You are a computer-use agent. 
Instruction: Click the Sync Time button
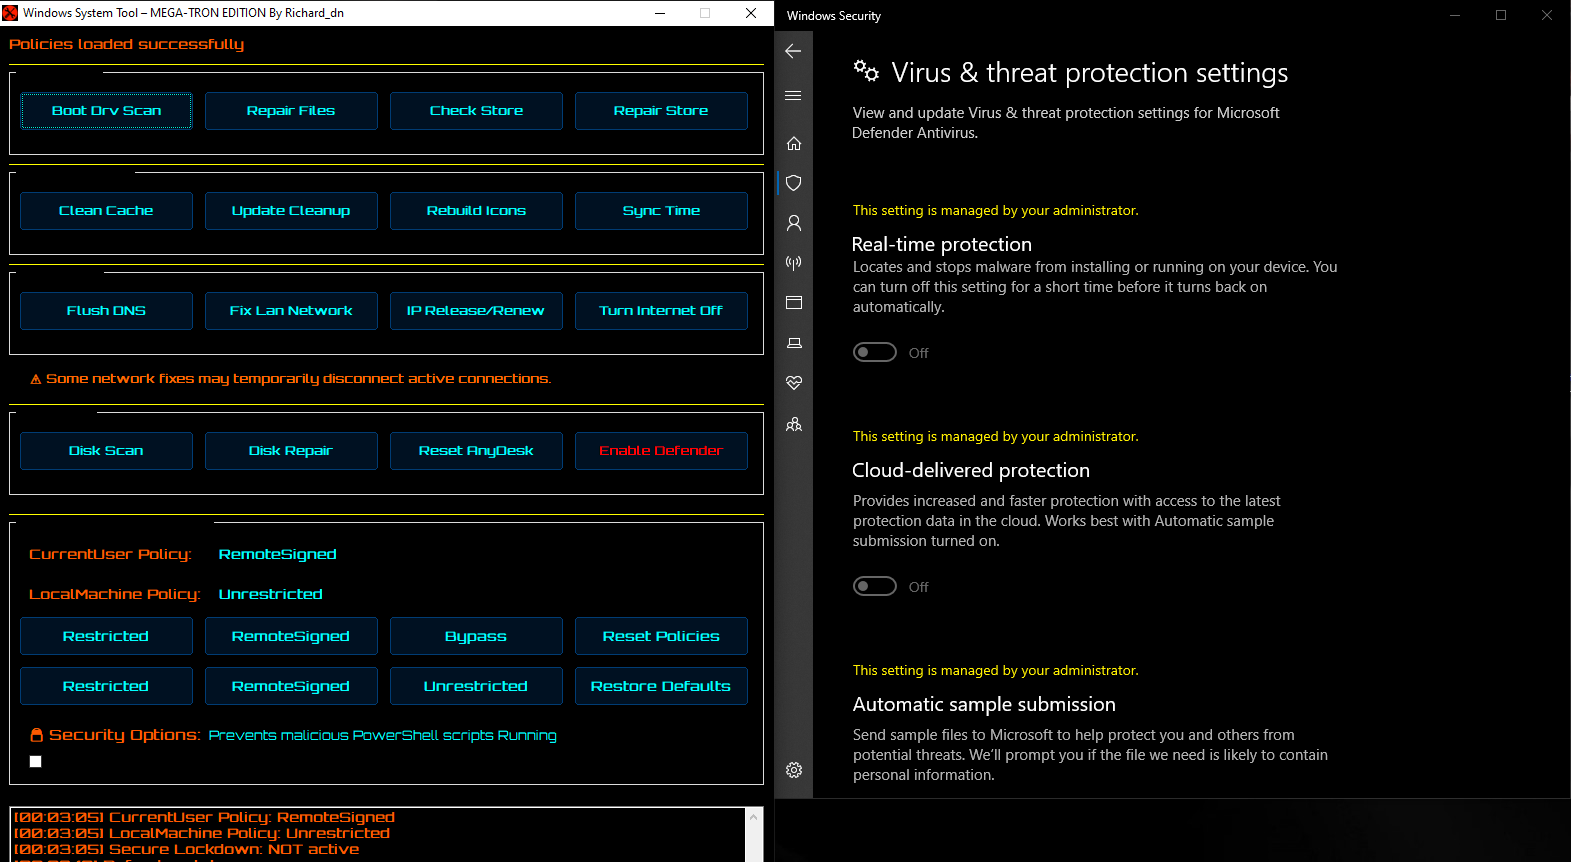[661, 211]
